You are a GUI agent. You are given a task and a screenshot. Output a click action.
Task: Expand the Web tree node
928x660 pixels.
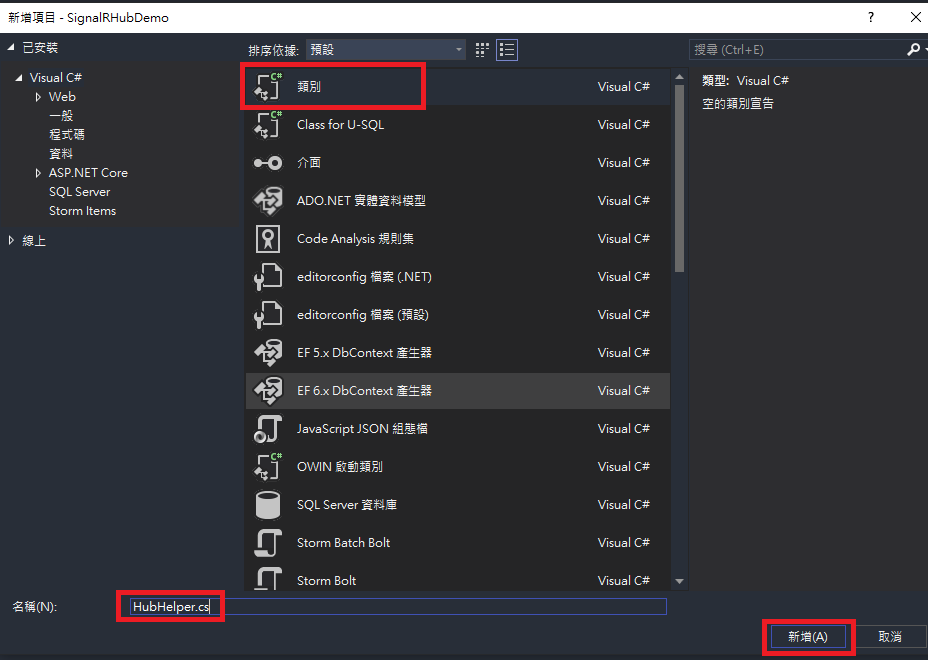(40, 96)
